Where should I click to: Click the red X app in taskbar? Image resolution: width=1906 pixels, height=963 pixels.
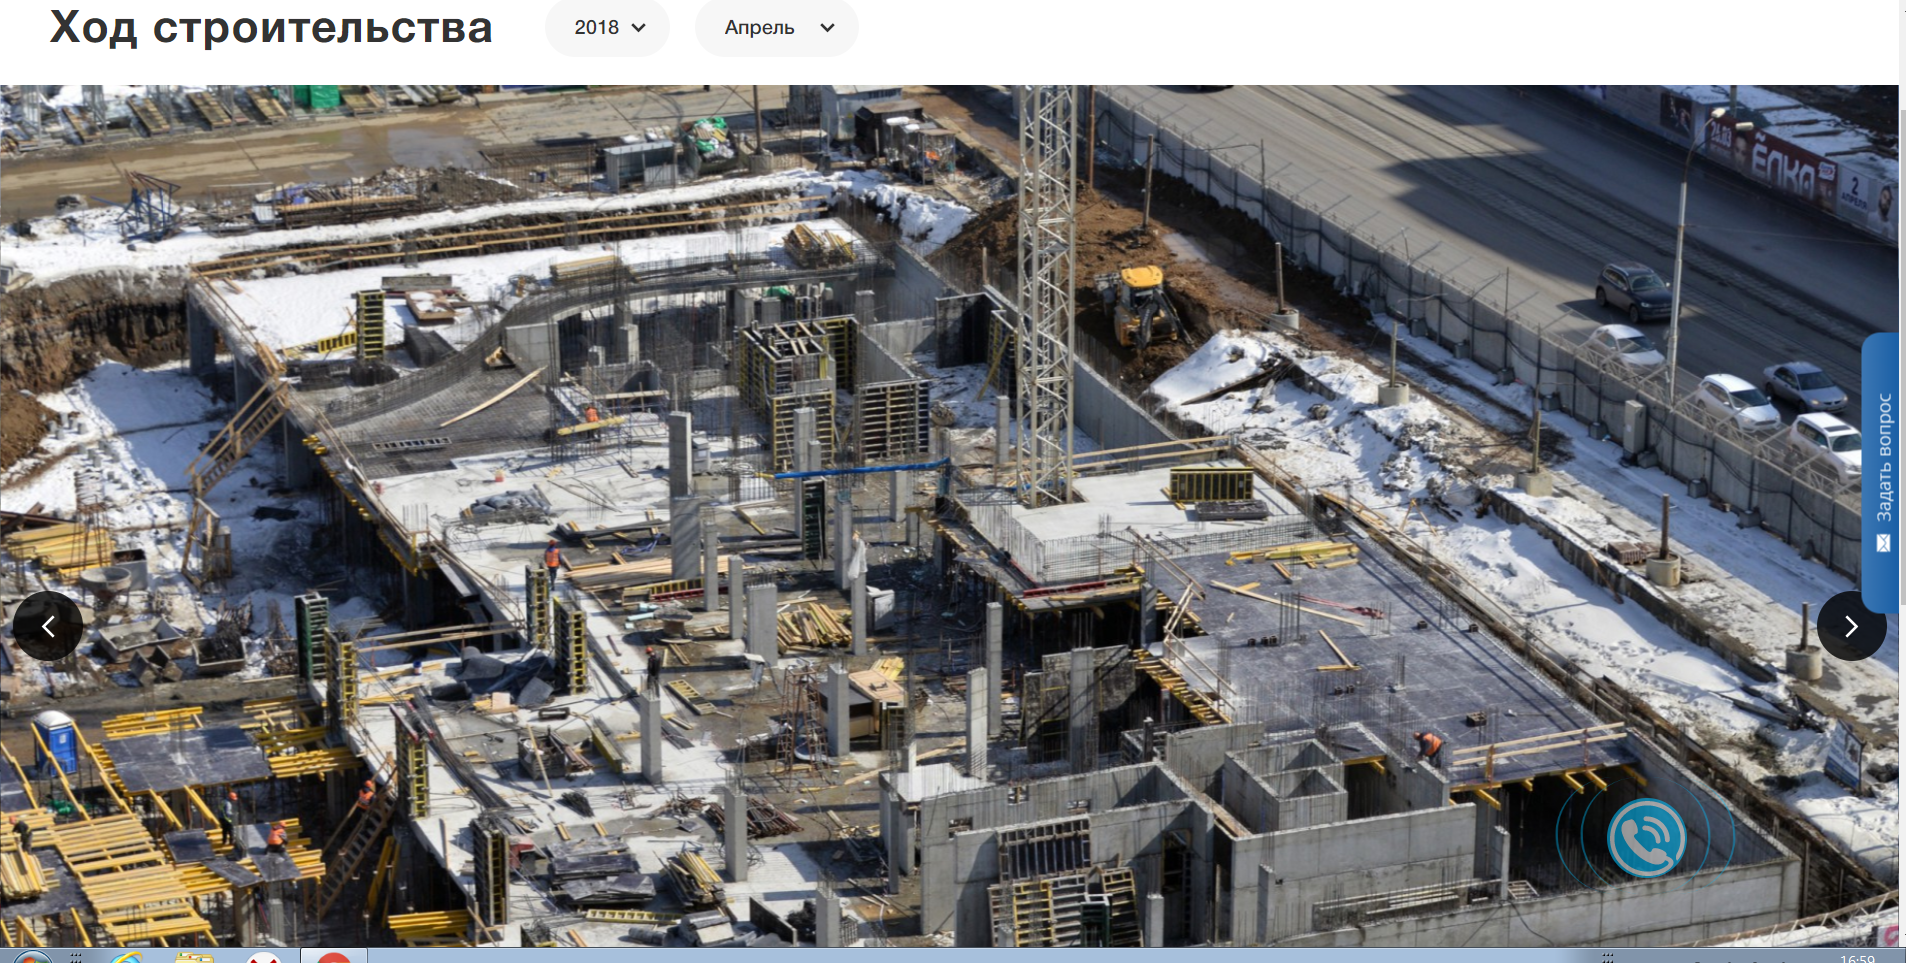coord(264,957)
